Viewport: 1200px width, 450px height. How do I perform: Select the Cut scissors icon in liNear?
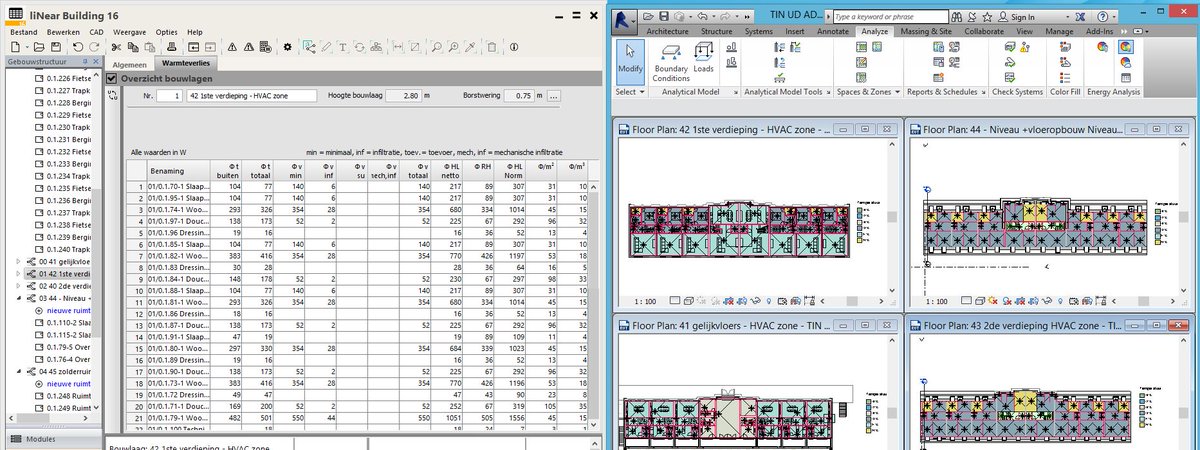click(x=116, y=47)
